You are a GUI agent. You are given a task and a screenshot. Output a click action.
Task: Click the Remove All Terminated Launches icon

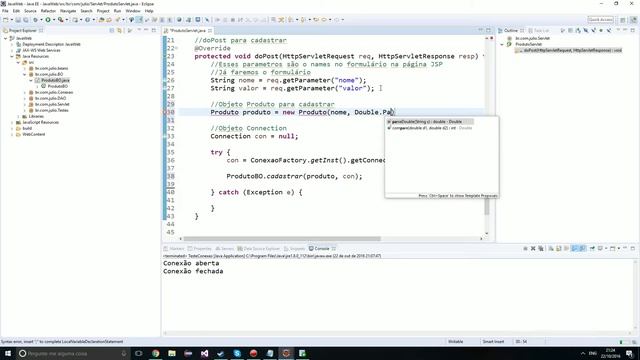click(541, 248)
